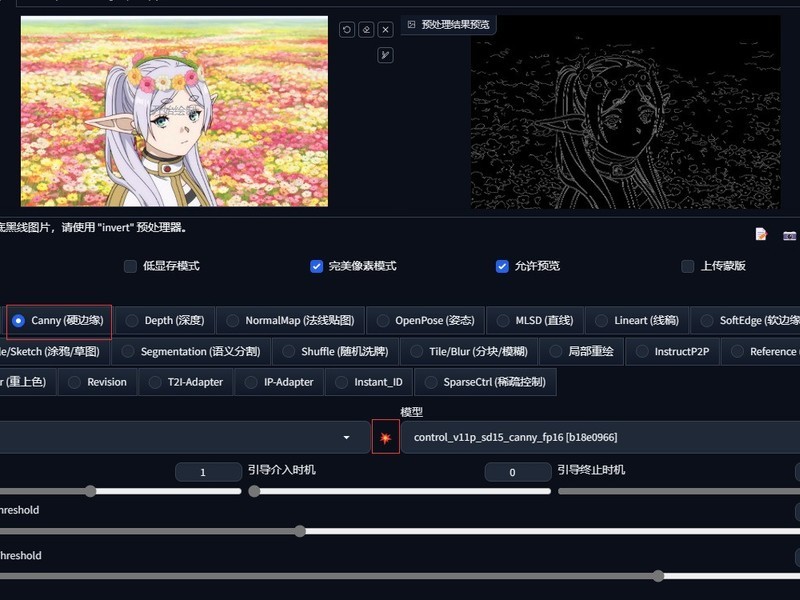Run the preprocessor with the explosion icon
This screenshot has width=800, height=600.
[x=386, y=437]
